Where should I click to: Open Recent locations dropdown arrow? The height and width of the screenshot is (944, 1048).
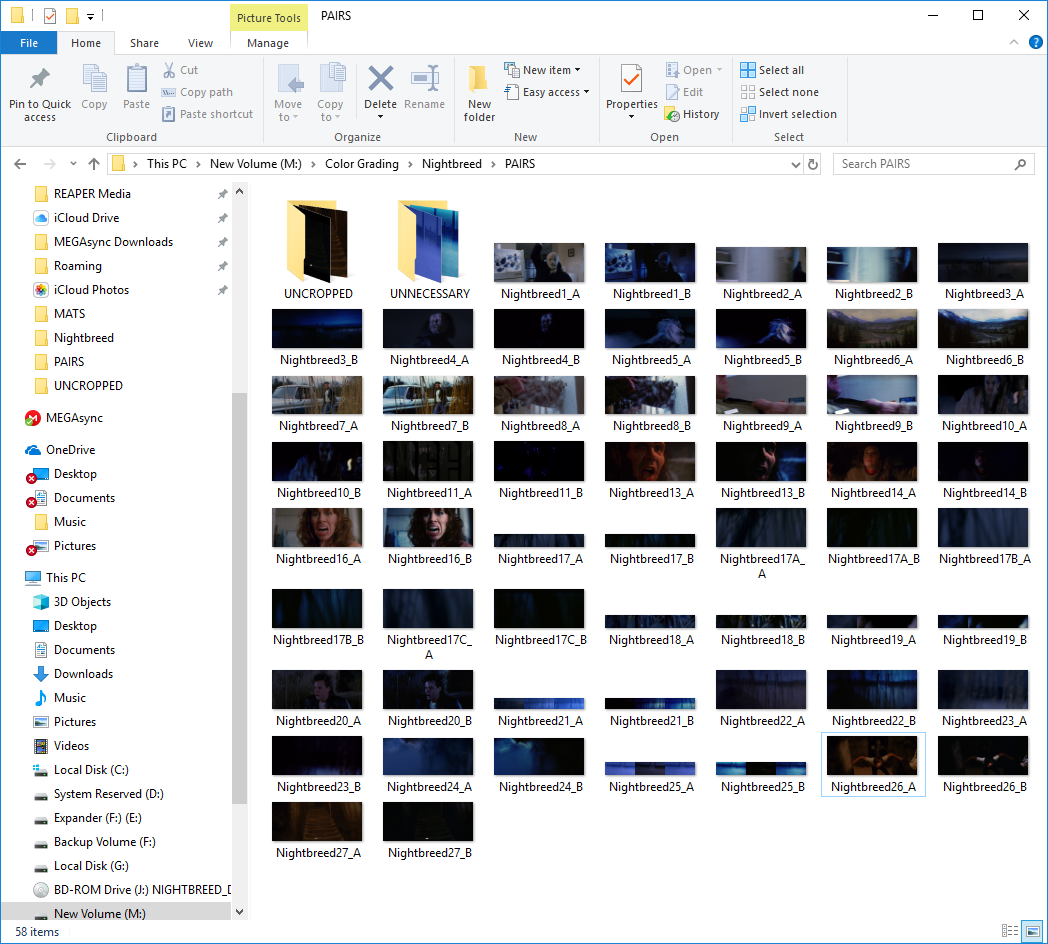pyautogui.click(x=73, y=164)
